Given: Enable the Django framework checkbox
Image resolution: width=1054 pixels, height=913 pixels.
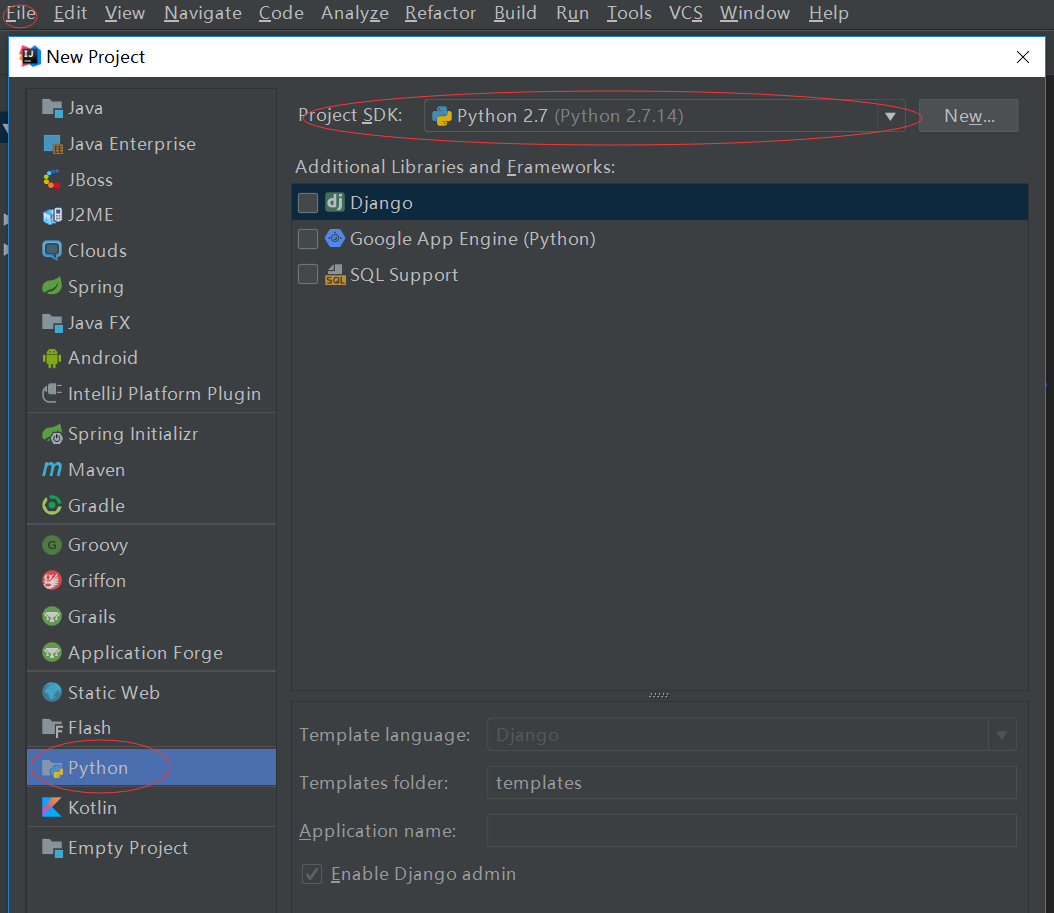Looking at the screenshot, I should pos(308,202).
